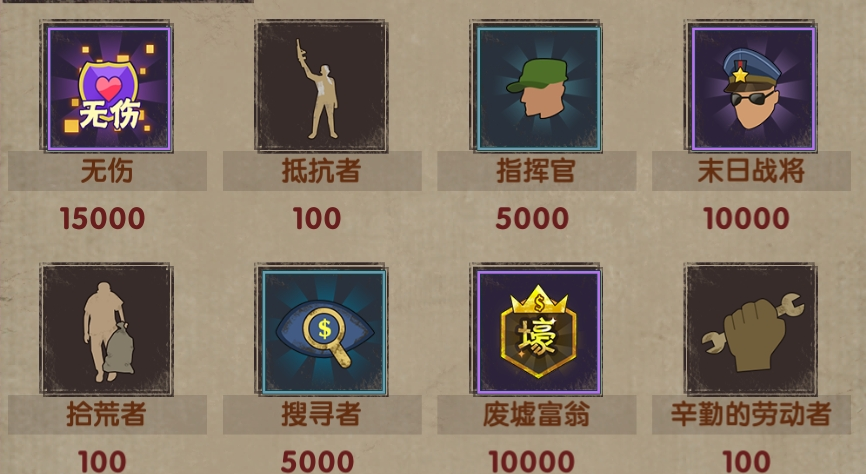866x474 pixels.
Task: Open the 废墟富翁 golden crown badge icon
Action: pyautogui.click(x=537, y=330)
